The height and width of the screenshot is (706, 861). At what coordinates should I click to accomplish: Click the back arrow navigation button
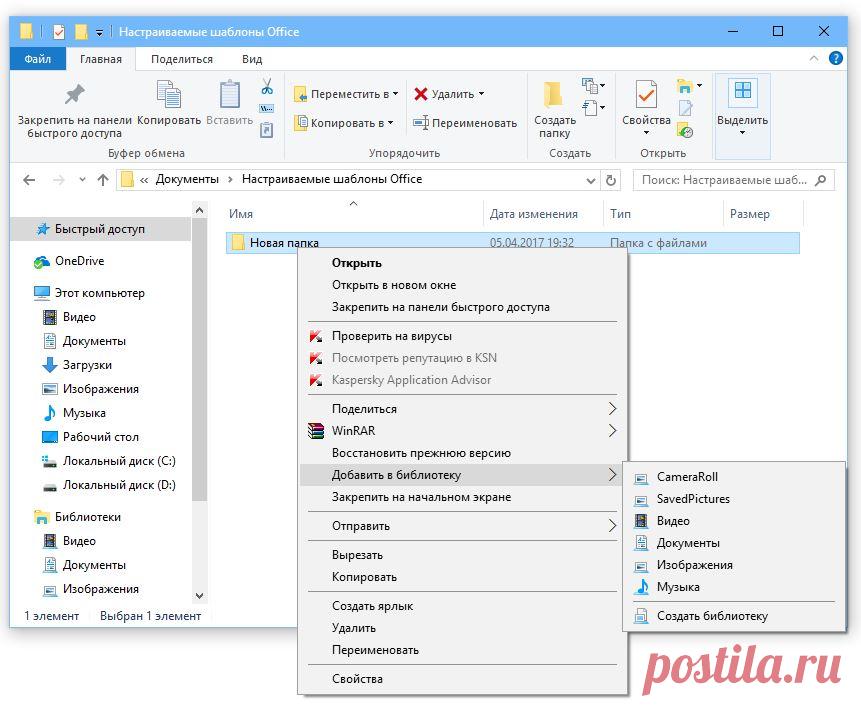coord(29,180)
